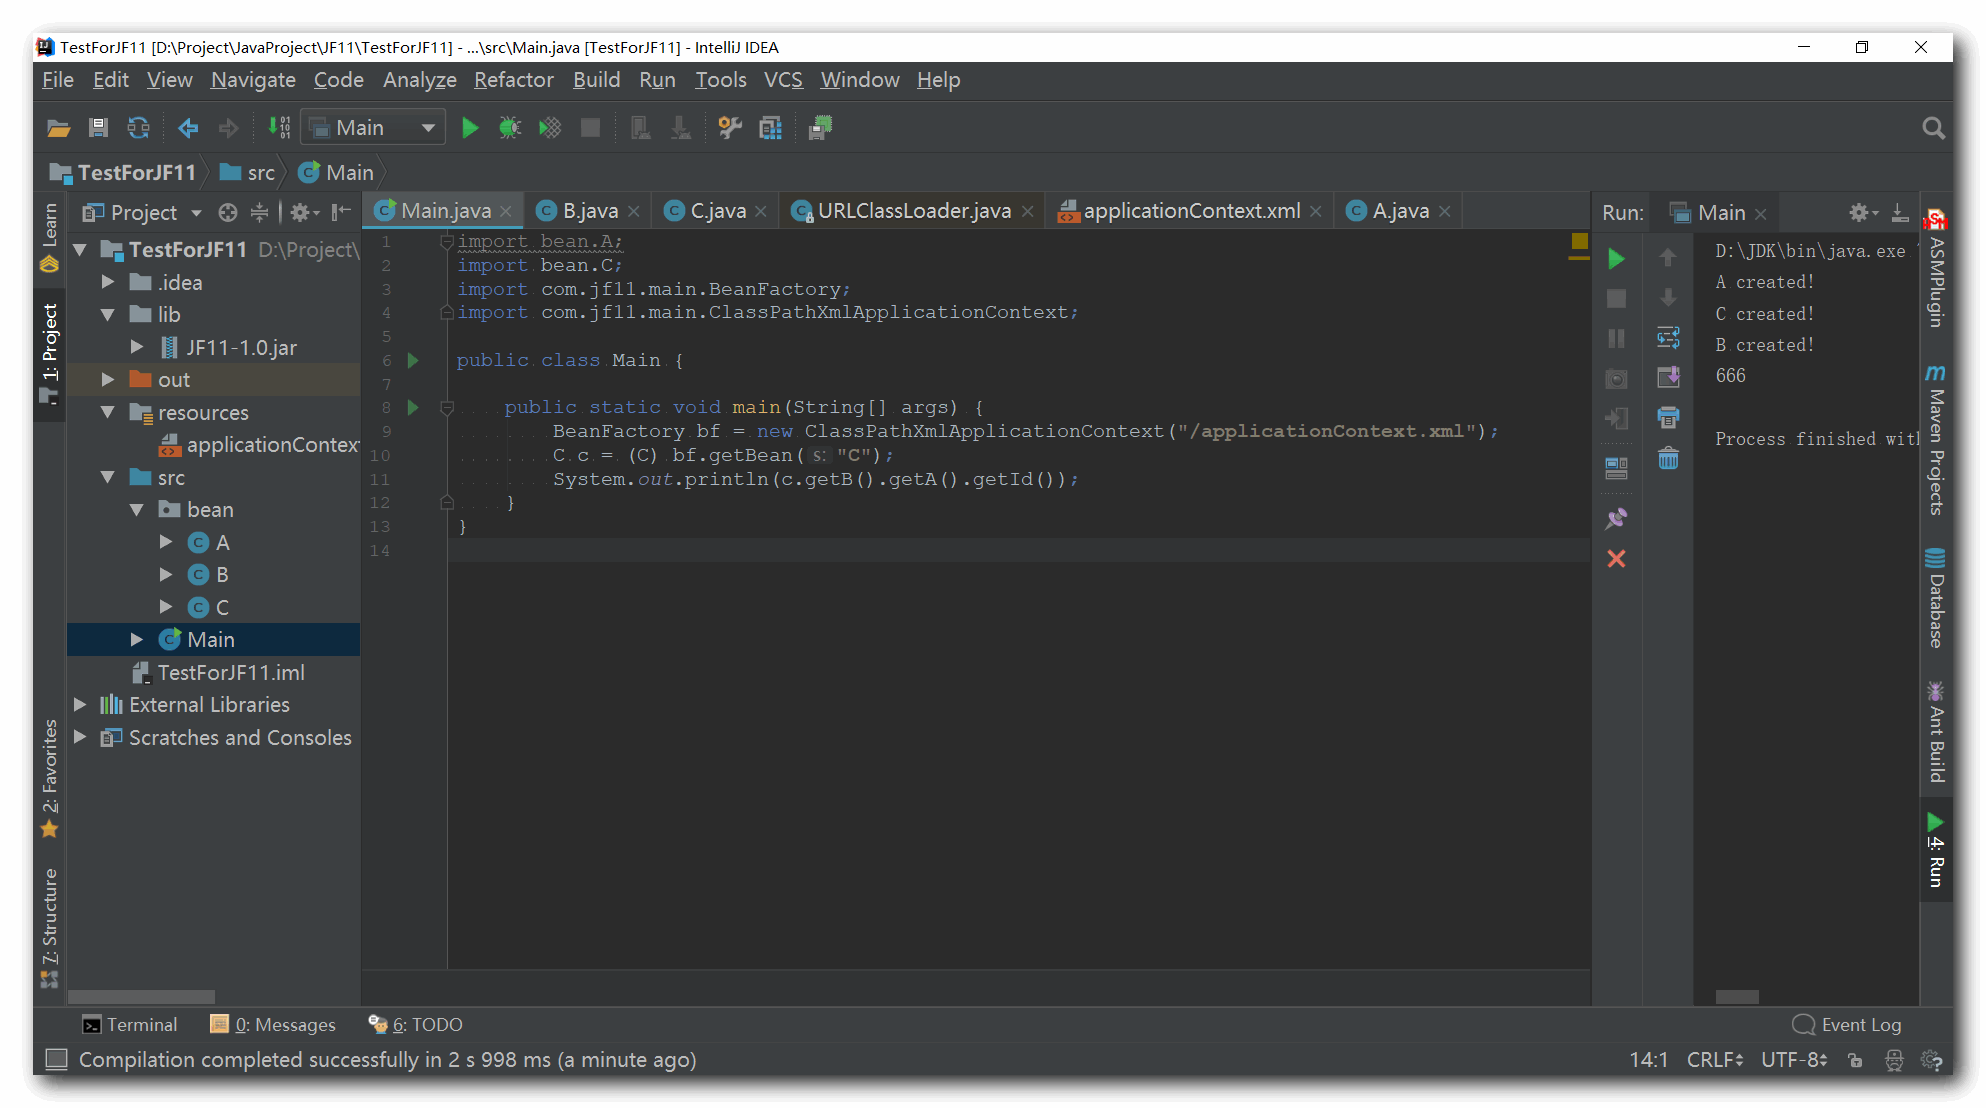
Task: Start Debug with the bug icon
Action: click(510, 128)
